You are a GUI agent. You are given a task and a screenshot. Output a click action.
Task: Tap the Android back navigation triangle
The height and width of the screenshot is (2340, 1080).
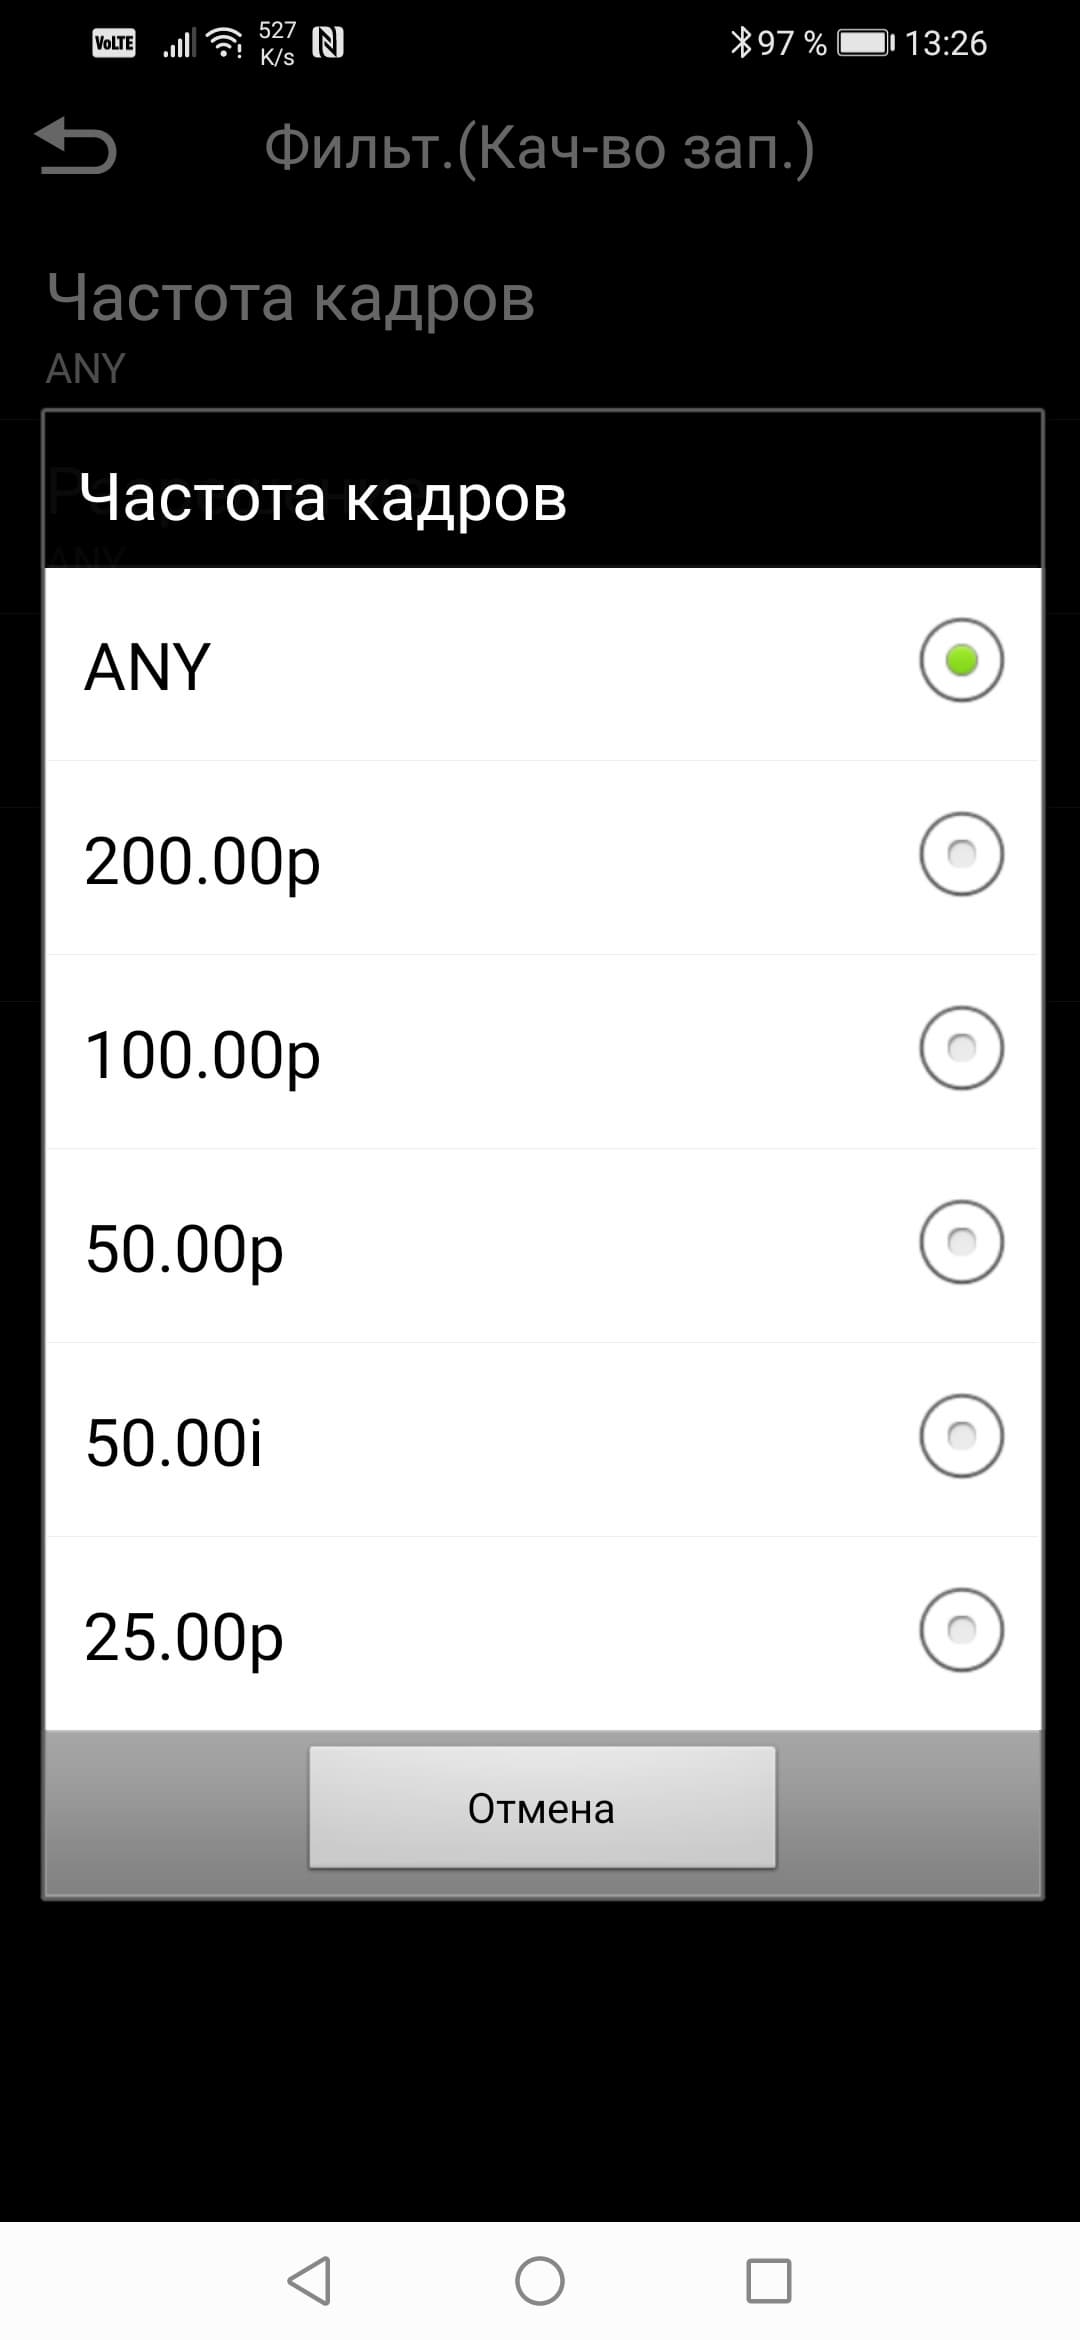310,2281
